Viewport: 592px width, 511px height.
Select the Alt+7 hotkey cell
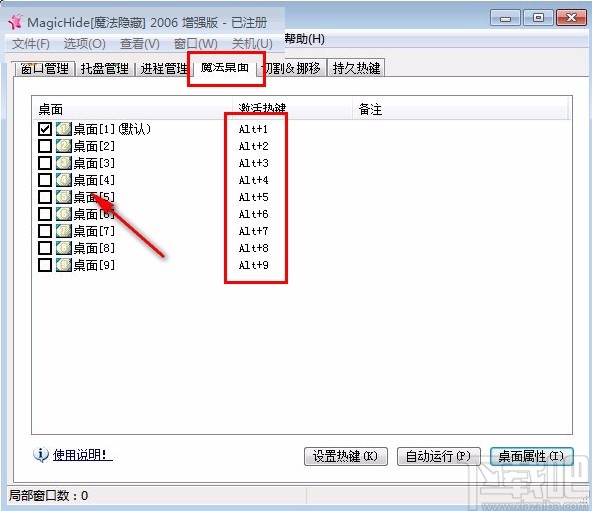point(253,231)
